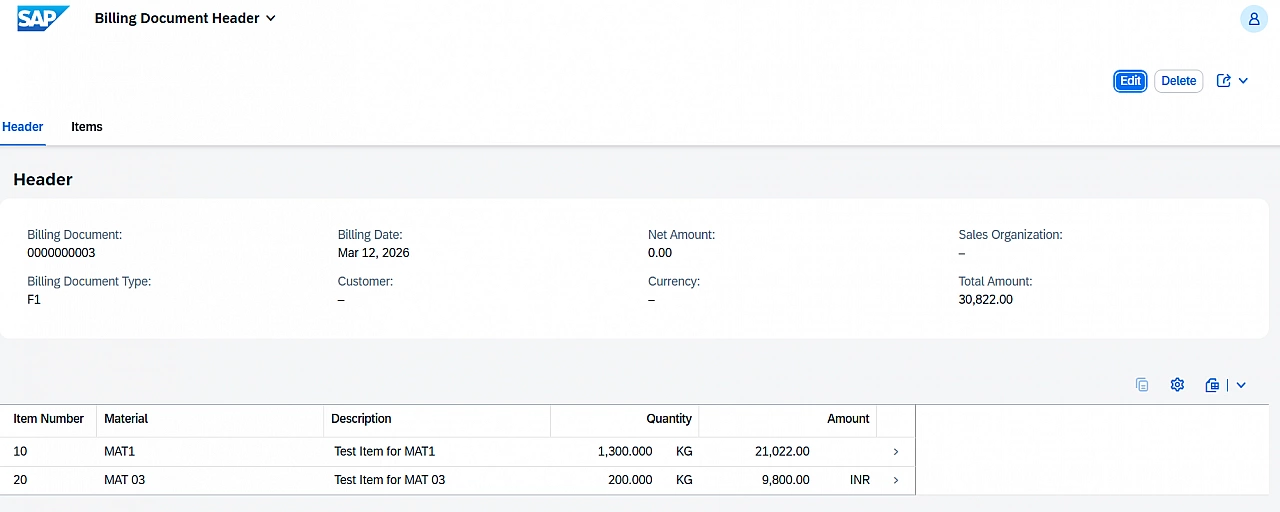Export table to spreadsheet icon
Viewport: 1280px width, 512px height.
point(1212,385)
